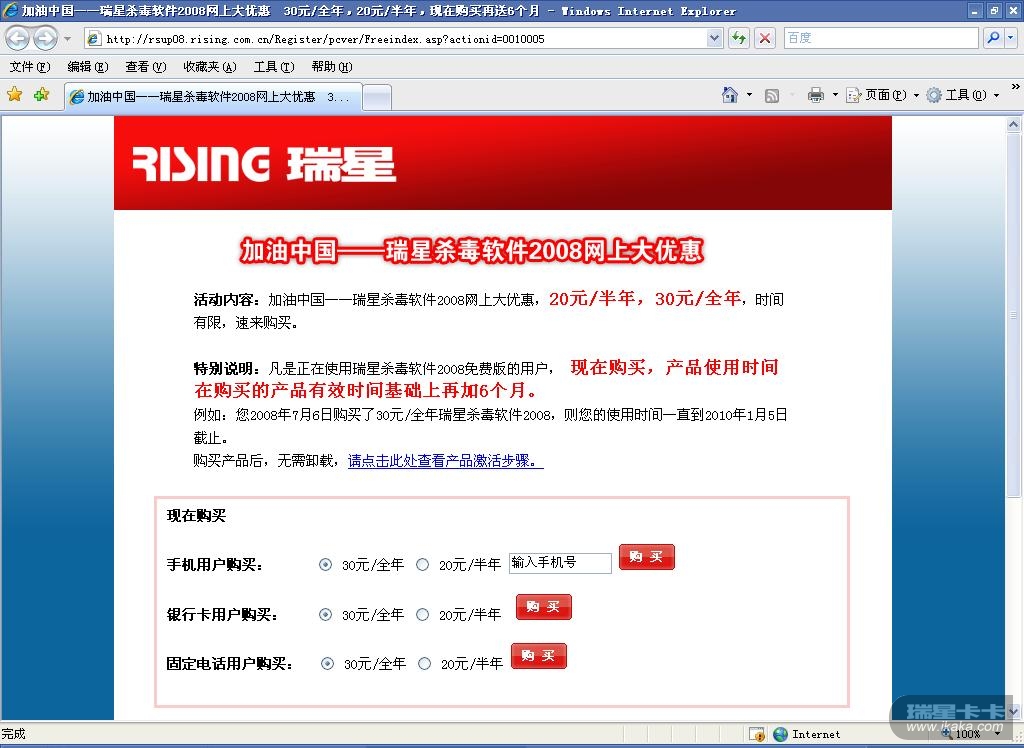The width and height of the screenshot is (1024, 748).
Task: Click the Print printer icon
Action: (816, 95)
